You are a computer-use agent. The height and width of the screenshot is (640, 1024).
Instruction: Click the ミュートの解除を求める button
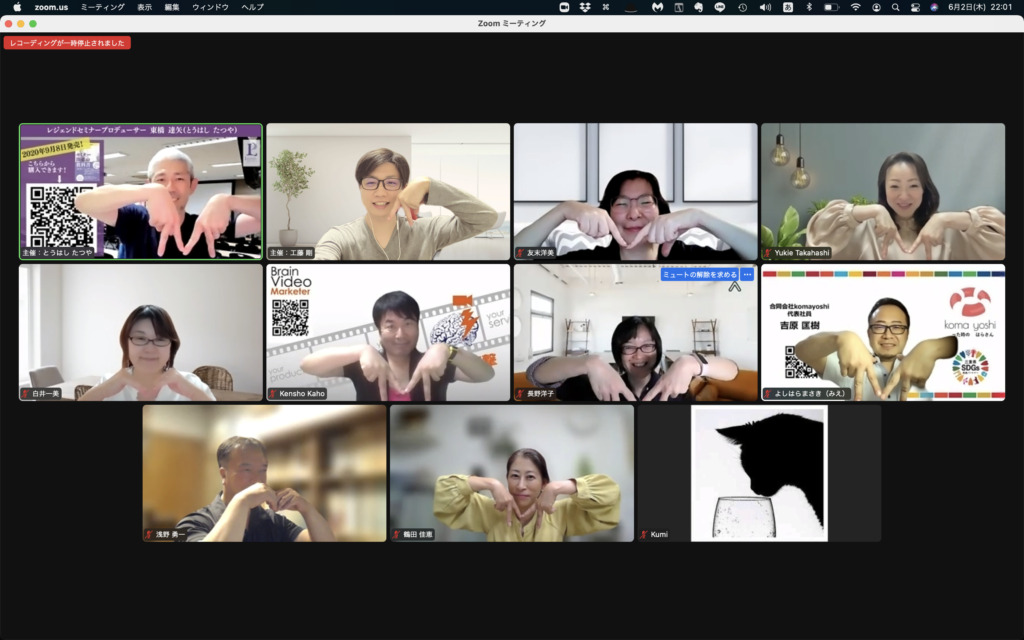coord(699,274)
